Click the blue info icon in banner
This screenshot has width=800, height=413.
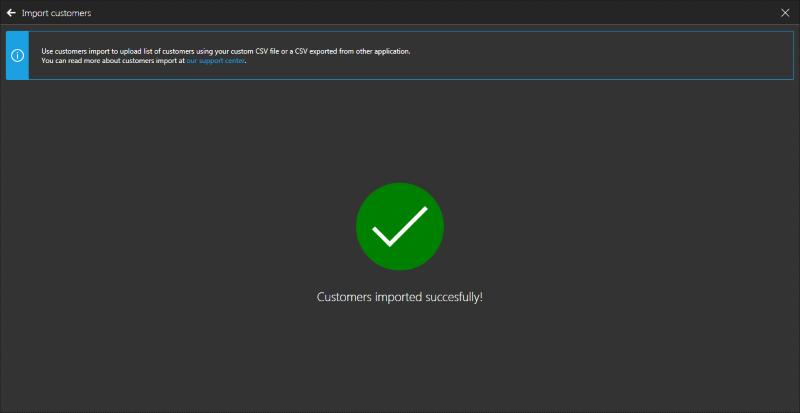[x=17, y=56]
